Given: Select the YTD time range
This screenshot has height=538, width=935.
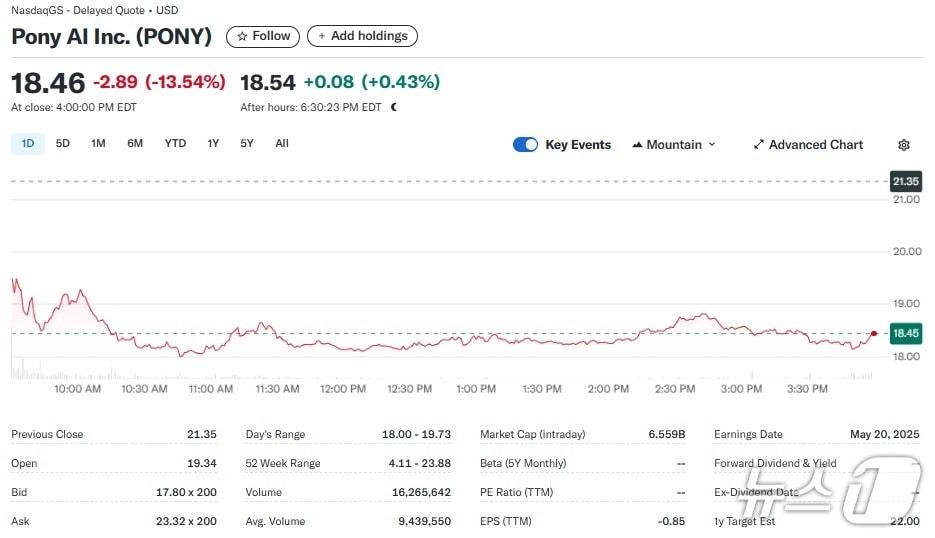Looking at the screenshot, I should tap(175, 144).
